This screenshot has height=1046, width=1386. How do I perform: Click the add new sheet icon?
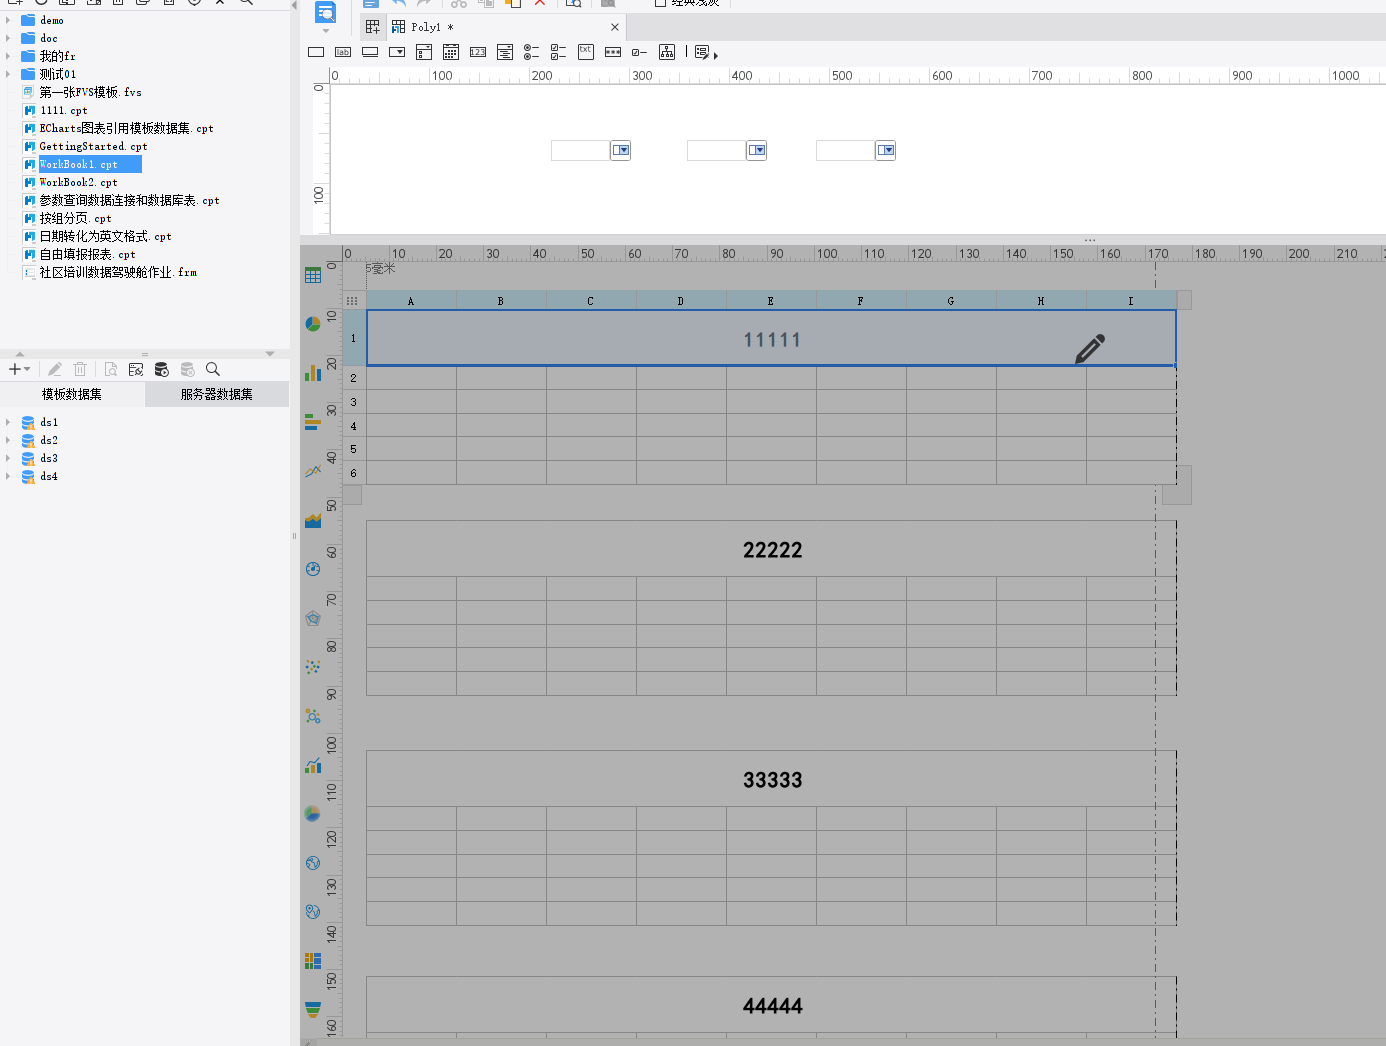coord(372,27)
